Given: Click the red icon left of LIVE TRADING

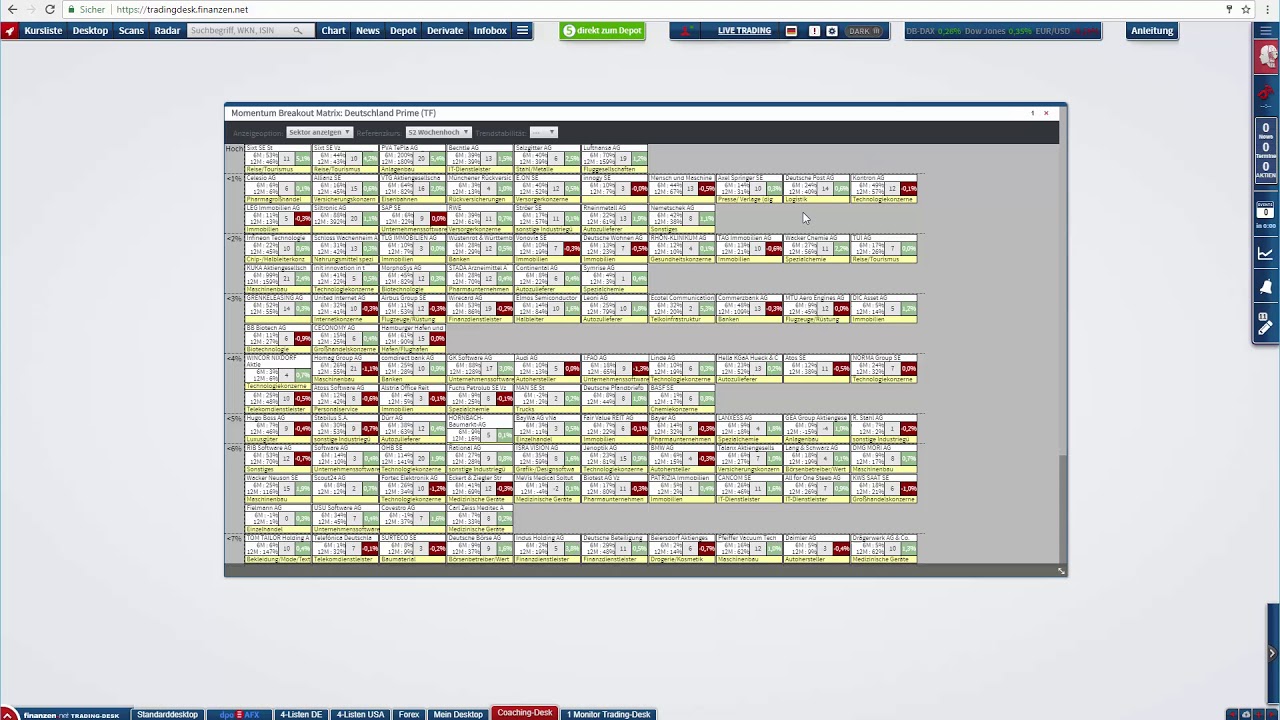Looking at the screenshot, I should [x=686, y=31].
